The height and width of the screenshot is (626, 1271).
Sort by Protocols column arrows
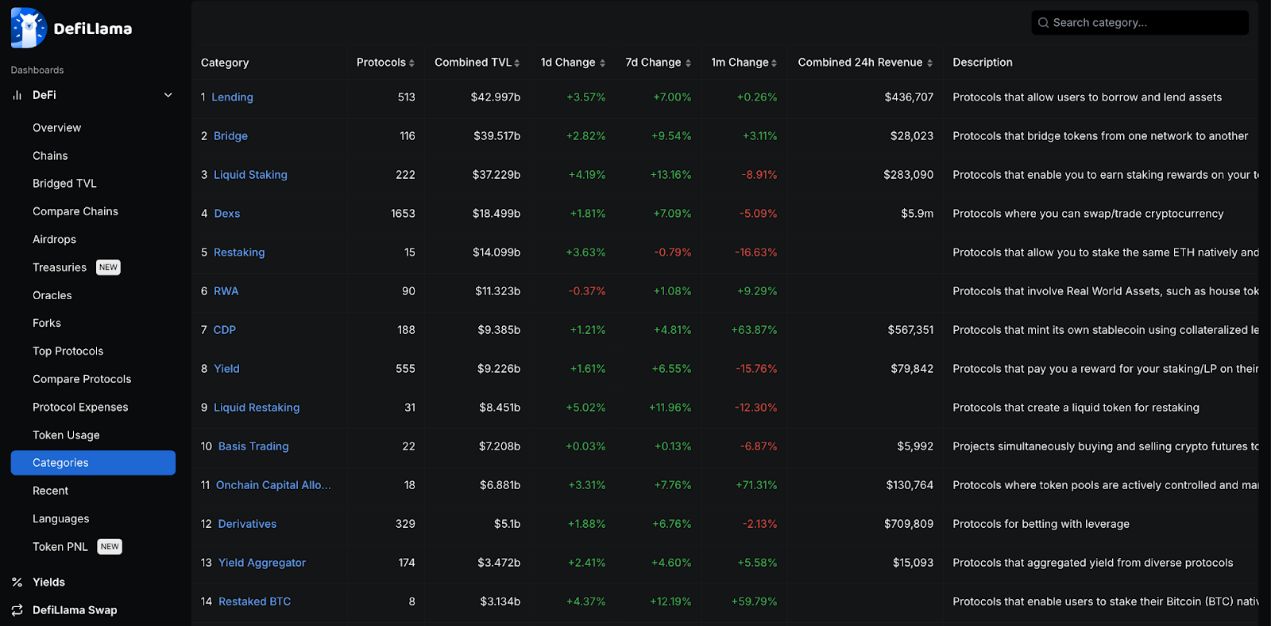(412, 63)
